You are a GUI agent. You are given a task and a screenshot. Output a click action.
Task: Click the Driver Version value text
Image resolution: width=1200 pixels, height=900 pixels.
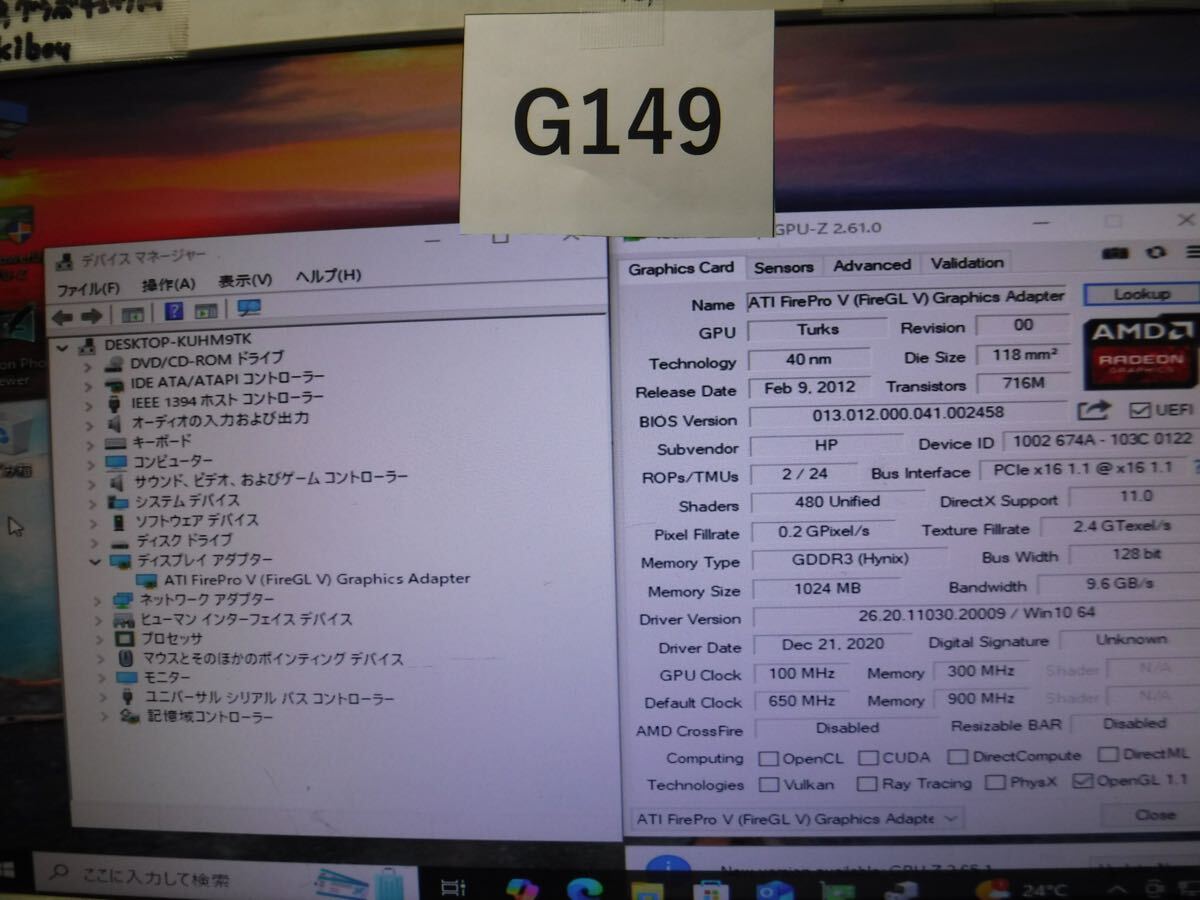(976, 614)
